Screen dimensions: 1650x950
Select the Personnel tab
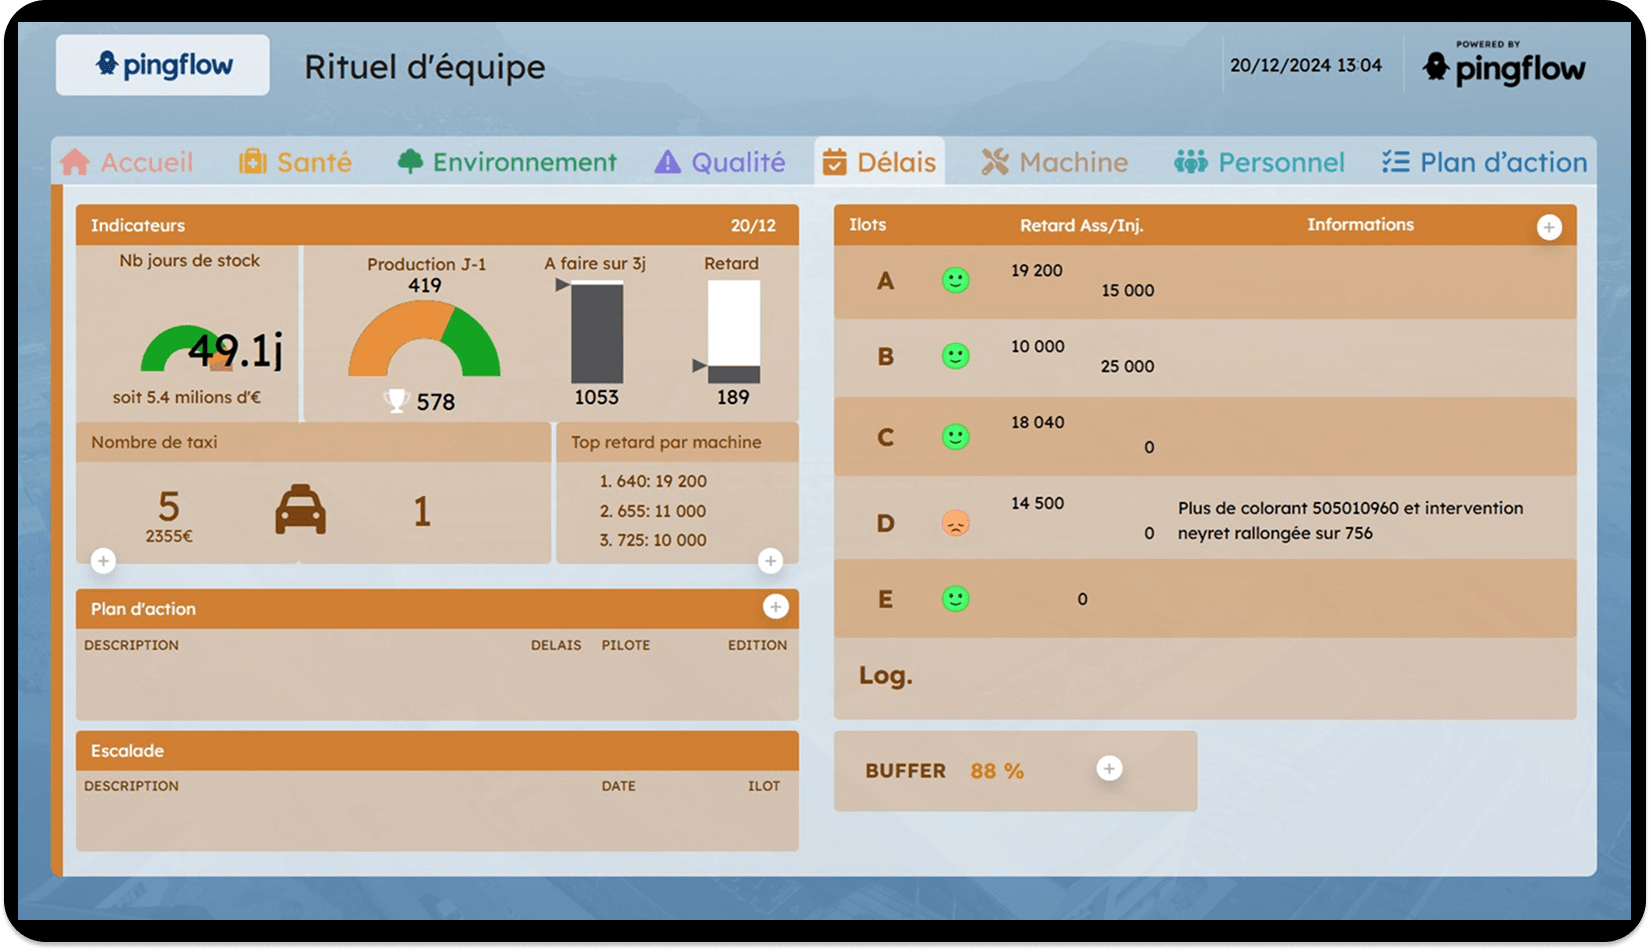point(1259,162)
